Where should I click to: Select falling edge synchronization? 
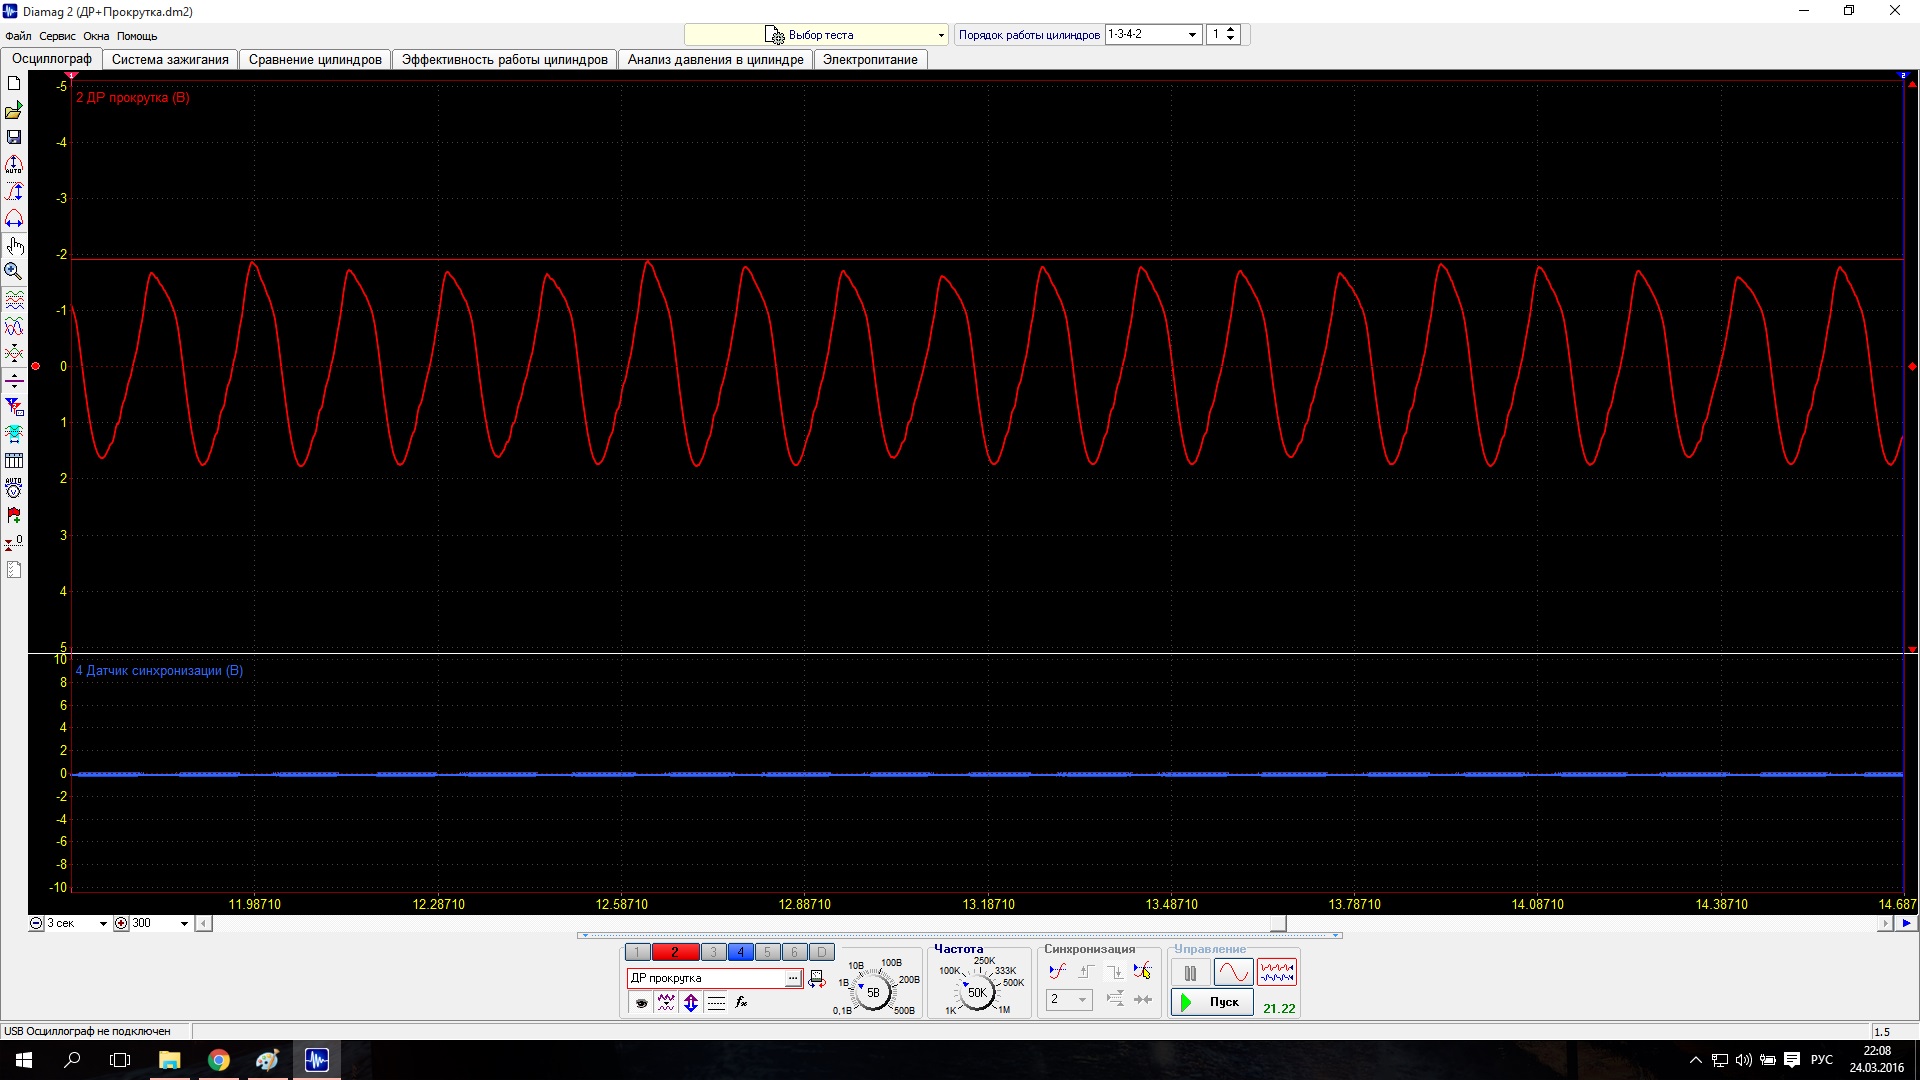click(x=1114, y=972)
